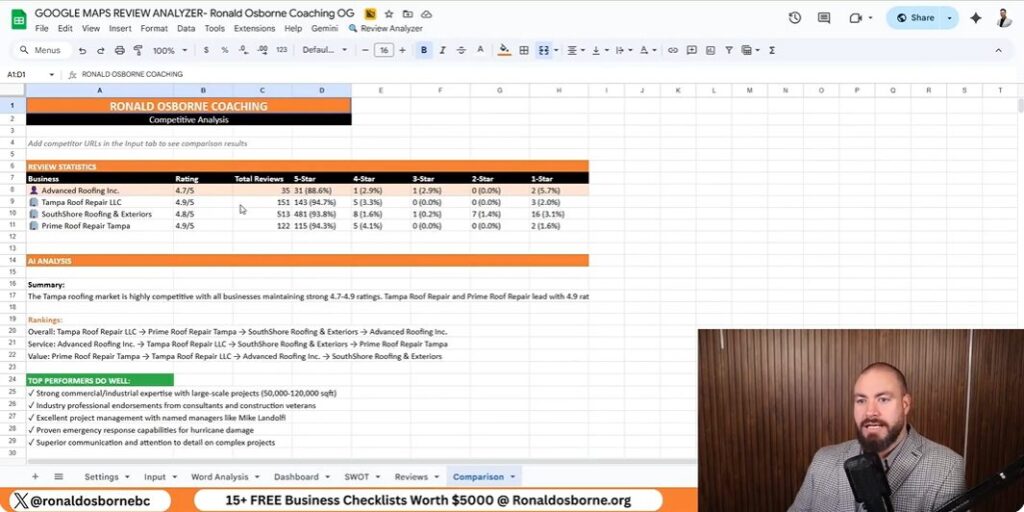
Task: Collapse the toolbar with chevron
Action: pos(999,50)
